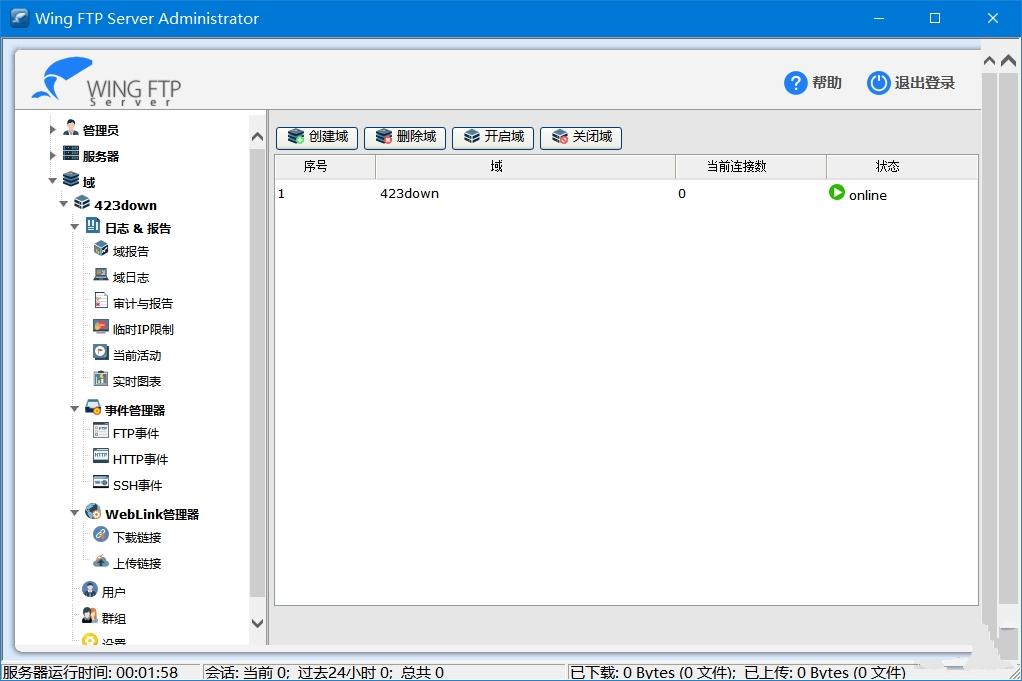Click 退出登录 to log out
The width and height of the screenshot is (1022, 681).
click(911, 83)
